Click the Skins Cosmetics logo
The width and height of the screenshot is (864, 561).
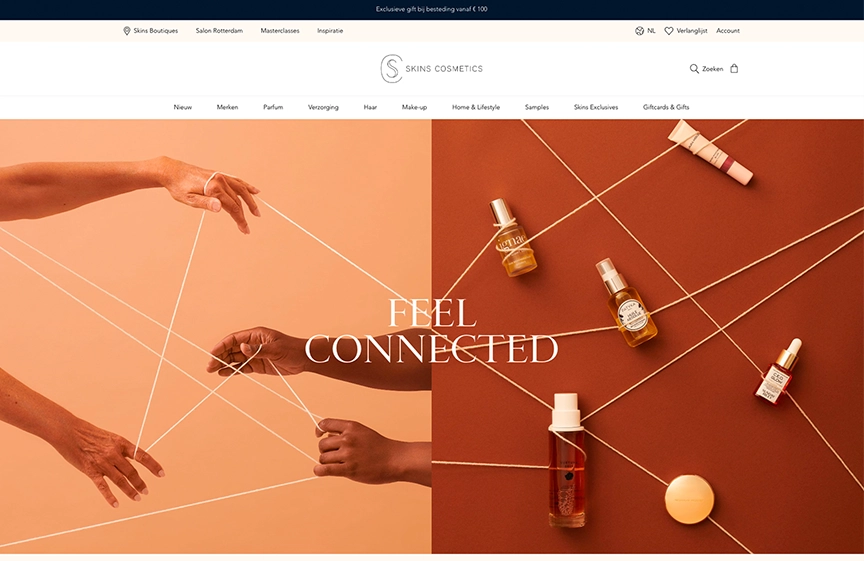431,68
